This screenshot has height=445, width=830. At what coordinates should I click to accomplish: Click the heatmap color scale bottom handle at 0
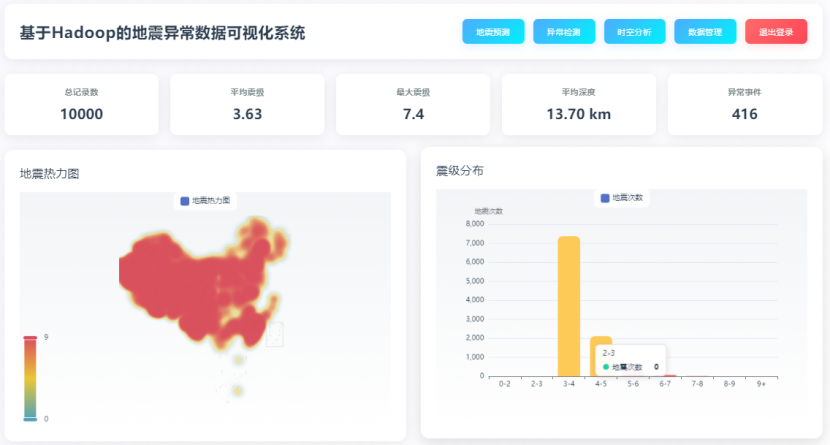30,419
